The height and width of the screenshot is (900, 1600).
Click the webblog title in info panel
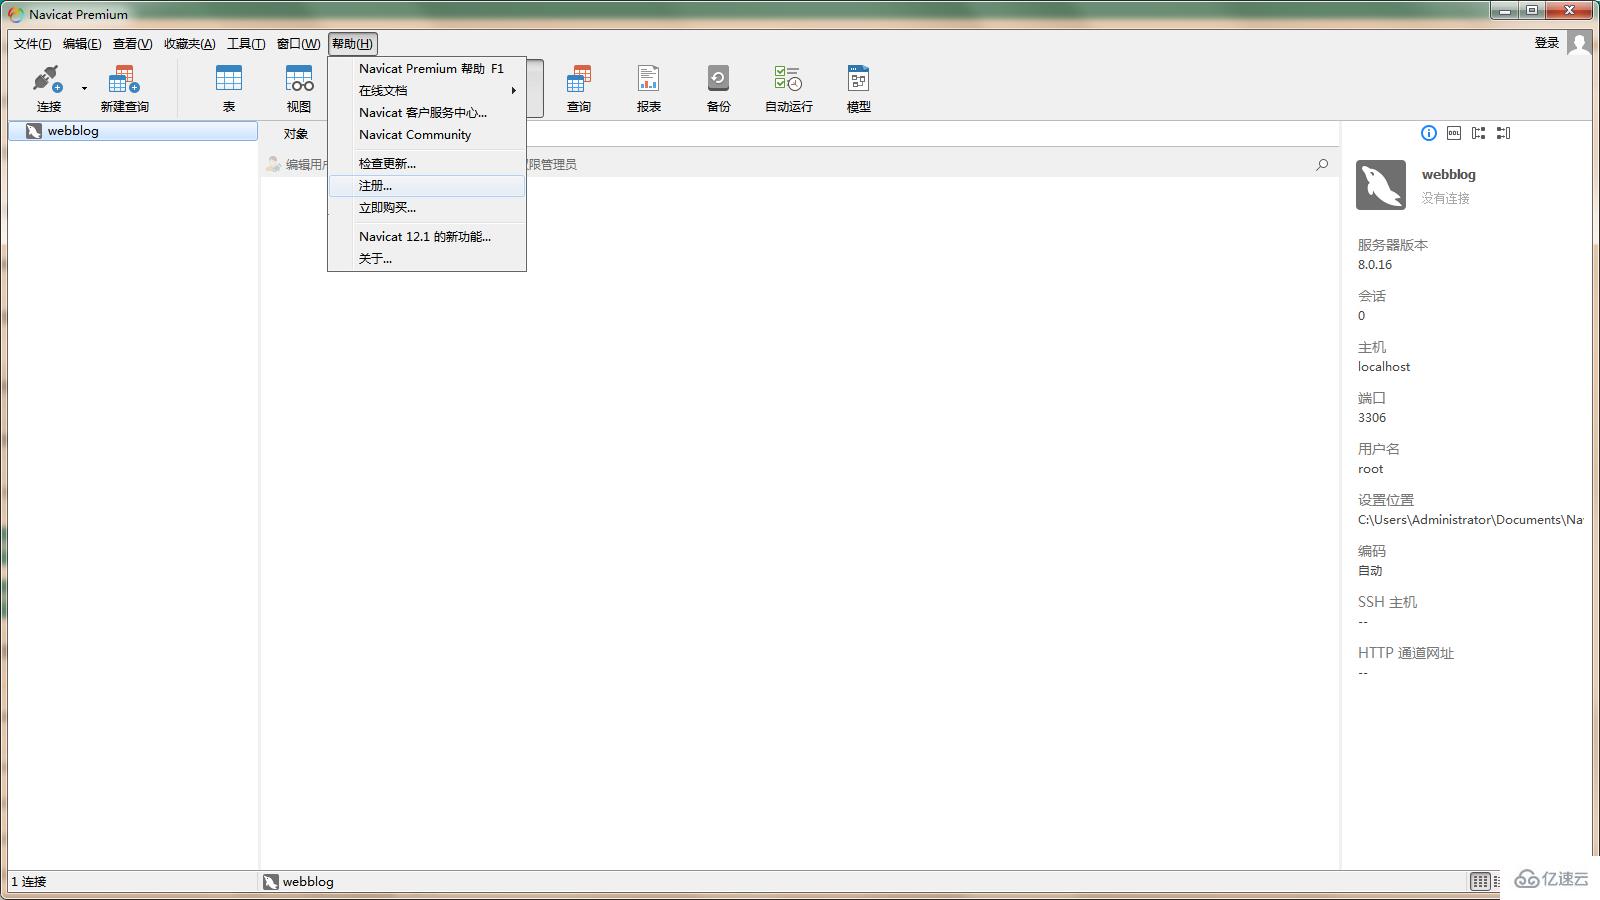pos(1449,174)
